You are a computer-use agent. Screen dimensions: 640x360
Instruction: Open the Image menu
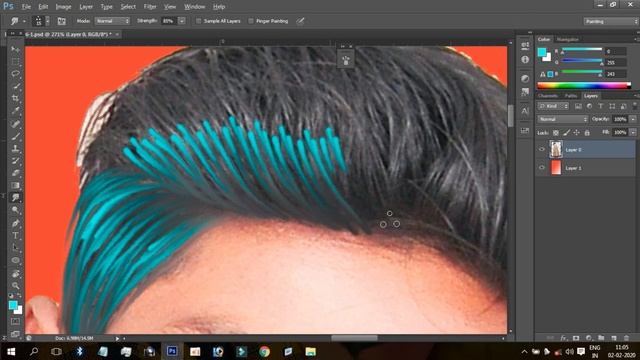tap(63, 7)
